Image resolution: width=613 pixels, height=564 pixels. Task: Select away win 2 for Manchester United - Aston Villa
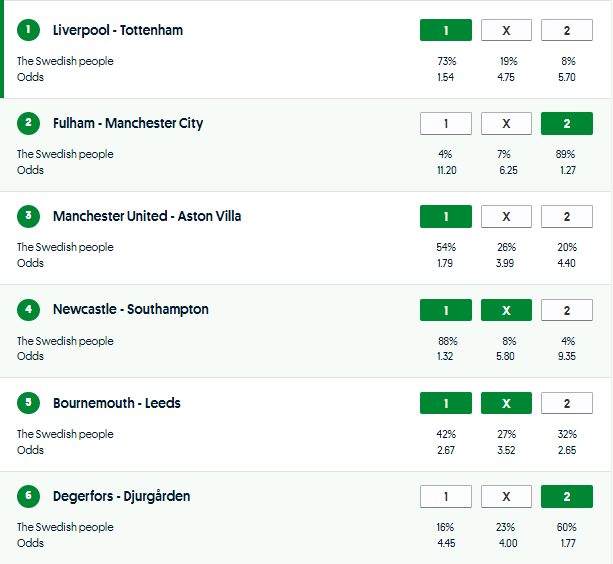pos(567,216)
